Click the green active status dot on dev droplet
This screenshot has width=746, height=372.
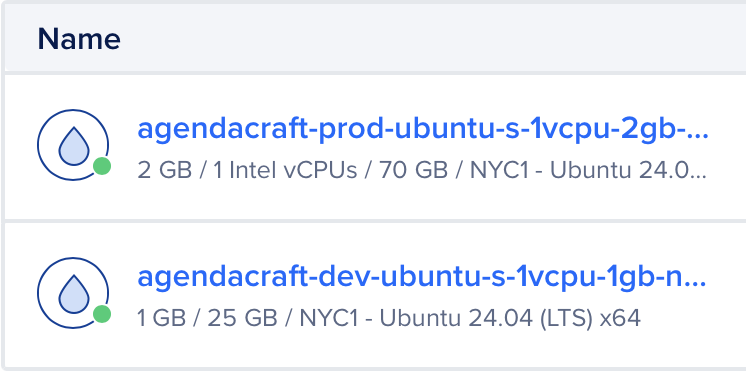click(x=102, y=314)
